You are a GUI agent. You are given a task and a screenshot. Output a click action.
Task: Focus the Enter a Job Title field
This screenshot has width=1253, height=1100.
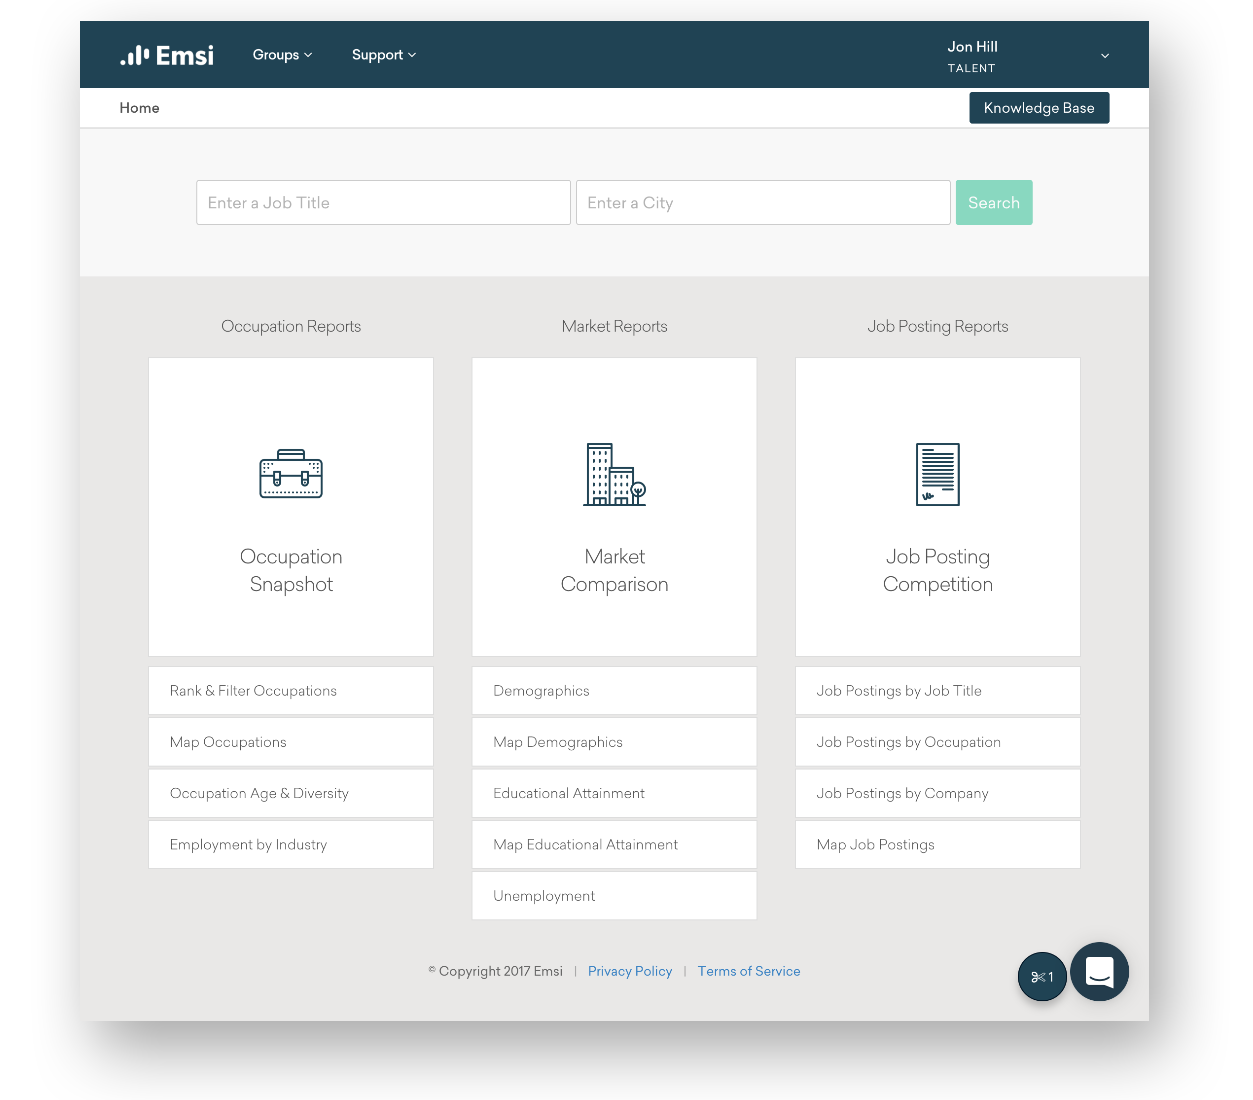coord(383,203)
